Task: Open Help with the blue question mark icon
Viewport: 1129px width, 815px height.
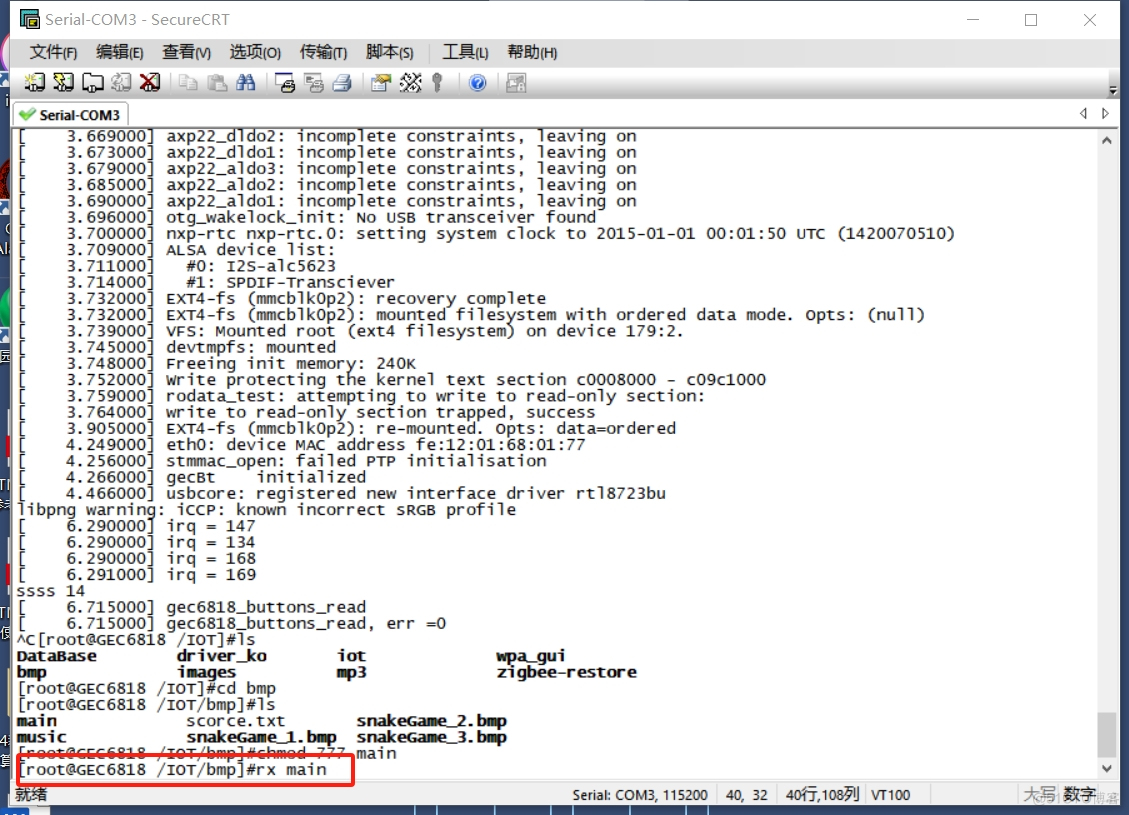Action: [x=478, y=83]
